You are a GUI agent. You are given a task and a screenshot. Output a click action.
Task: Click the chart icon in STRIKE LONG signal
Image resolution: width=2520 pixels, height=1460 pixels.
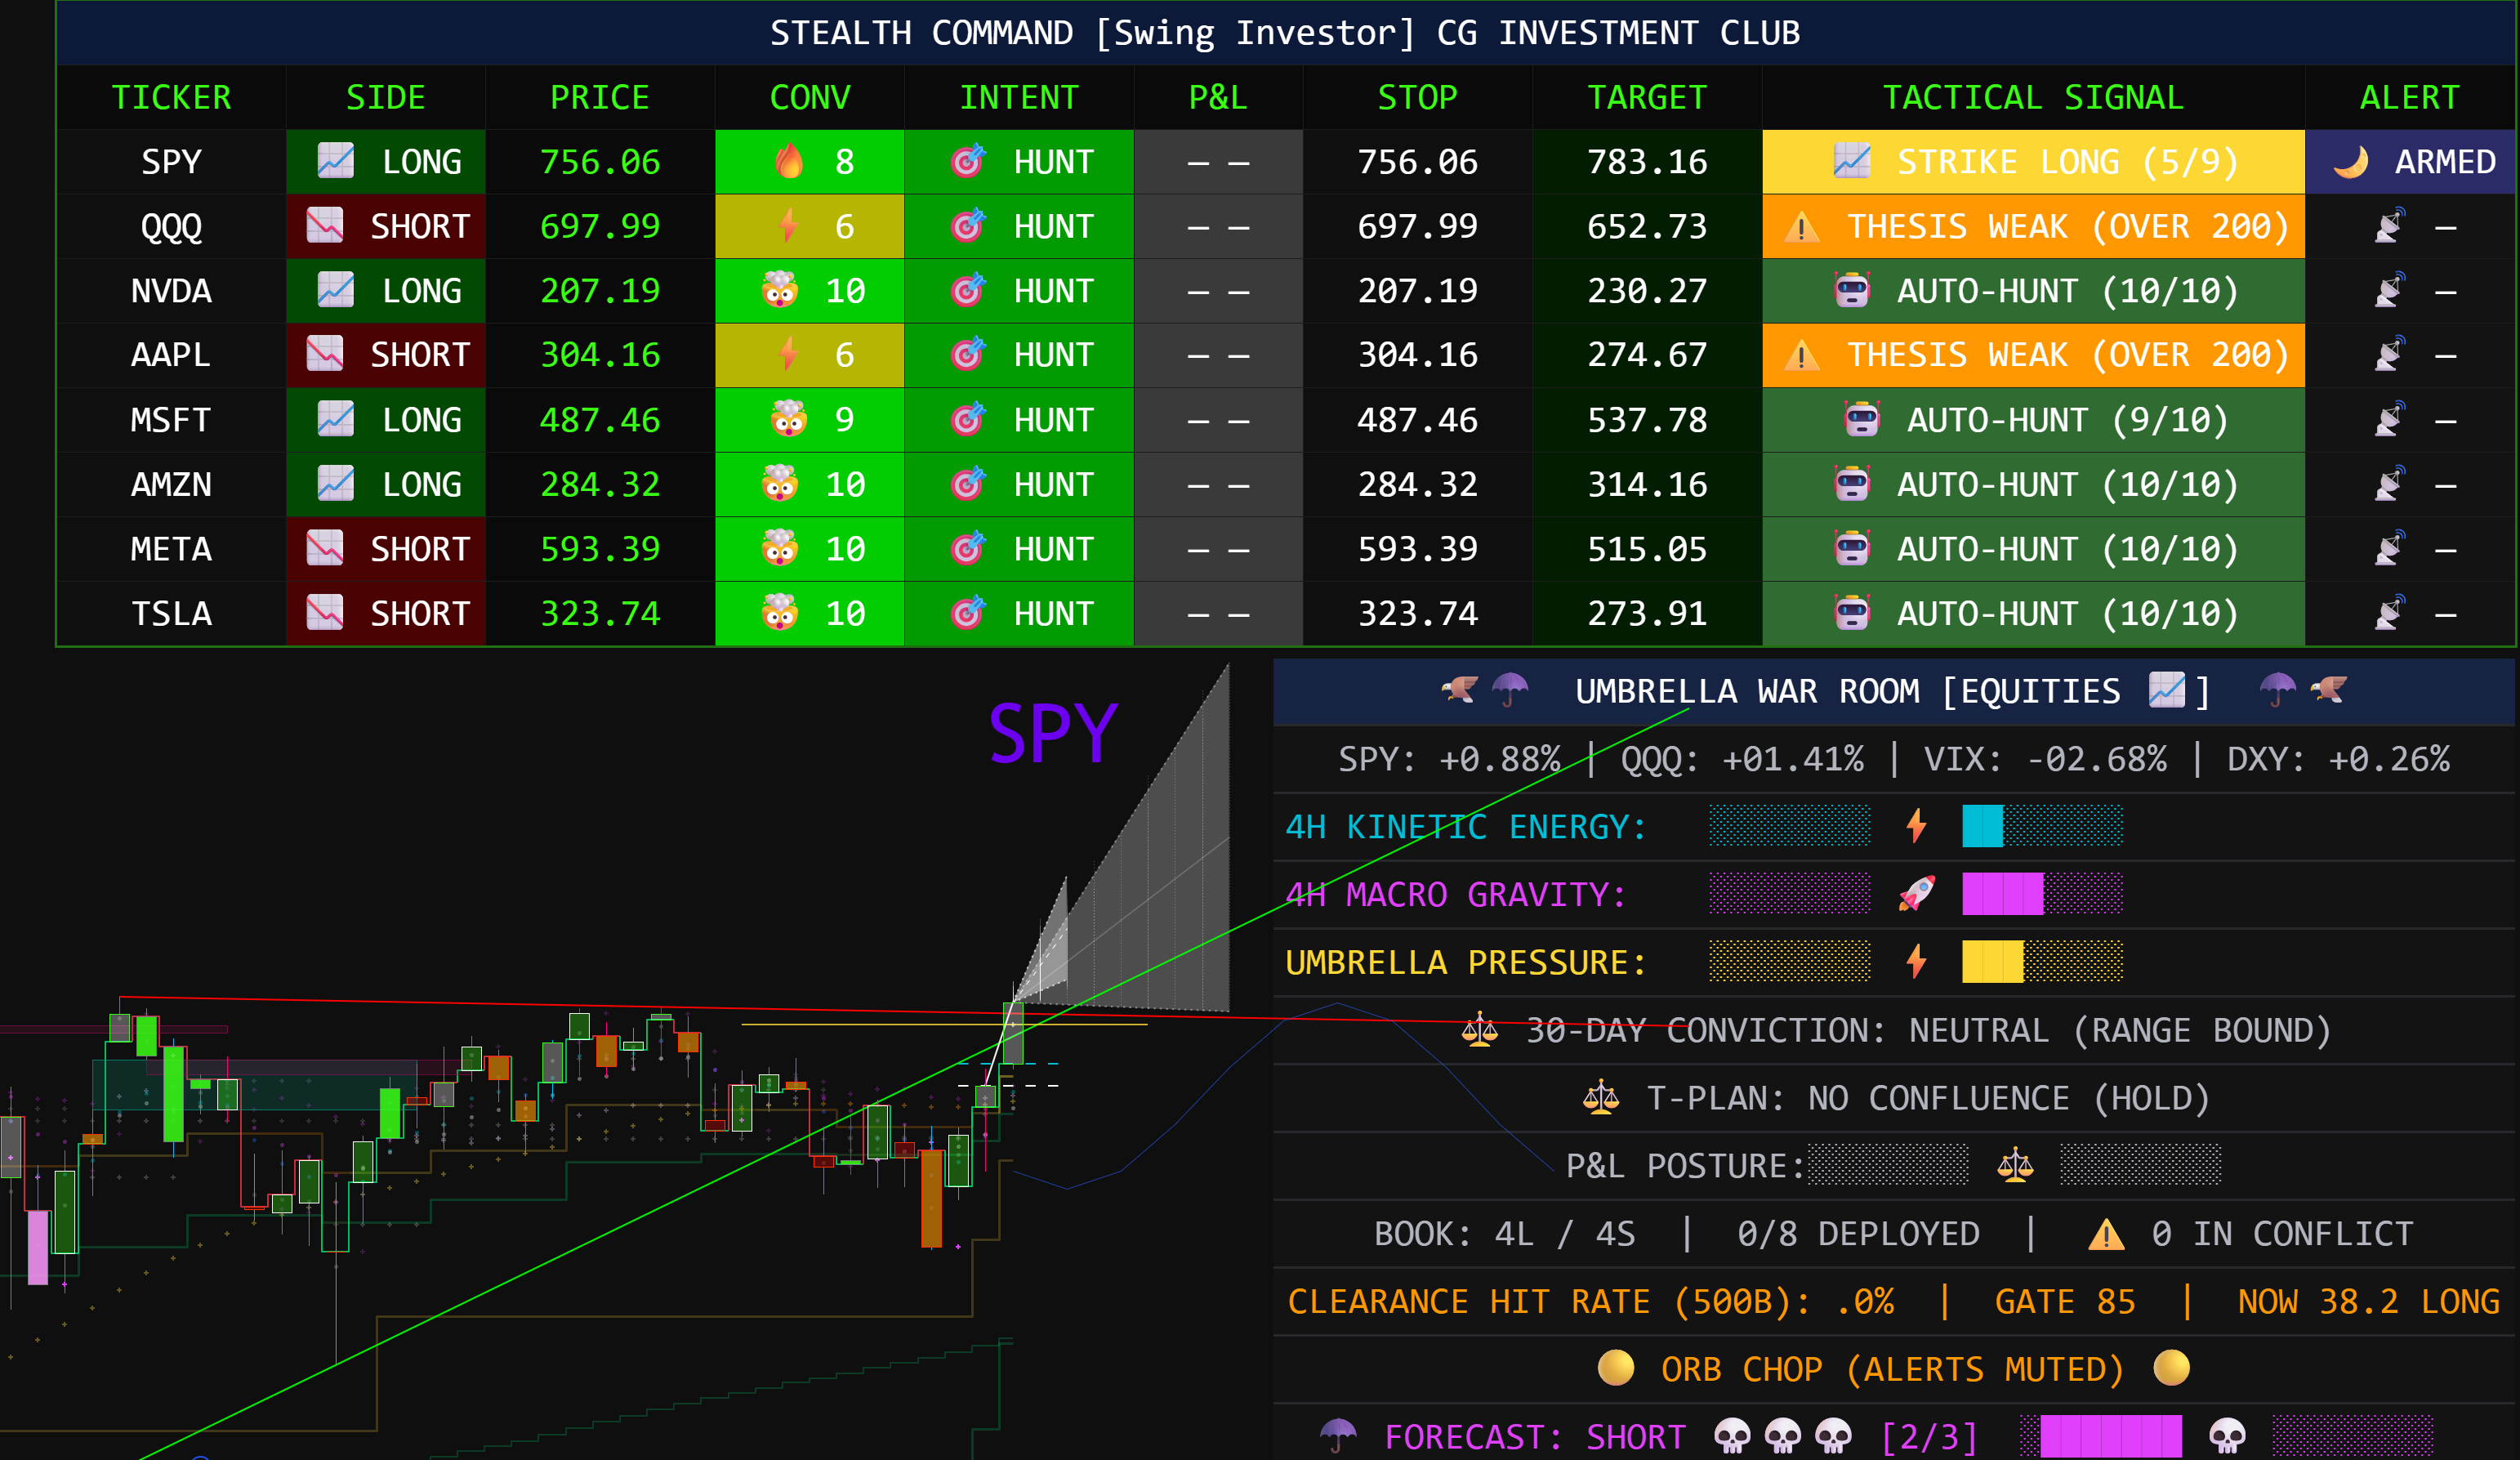click(1852, 161)
